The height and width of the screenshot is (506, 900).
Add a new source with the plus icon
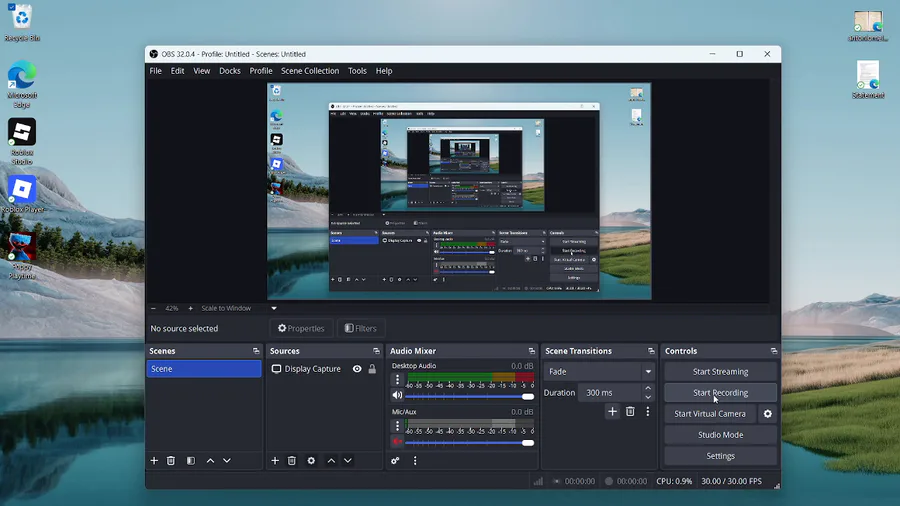click(x=275, y=461)
